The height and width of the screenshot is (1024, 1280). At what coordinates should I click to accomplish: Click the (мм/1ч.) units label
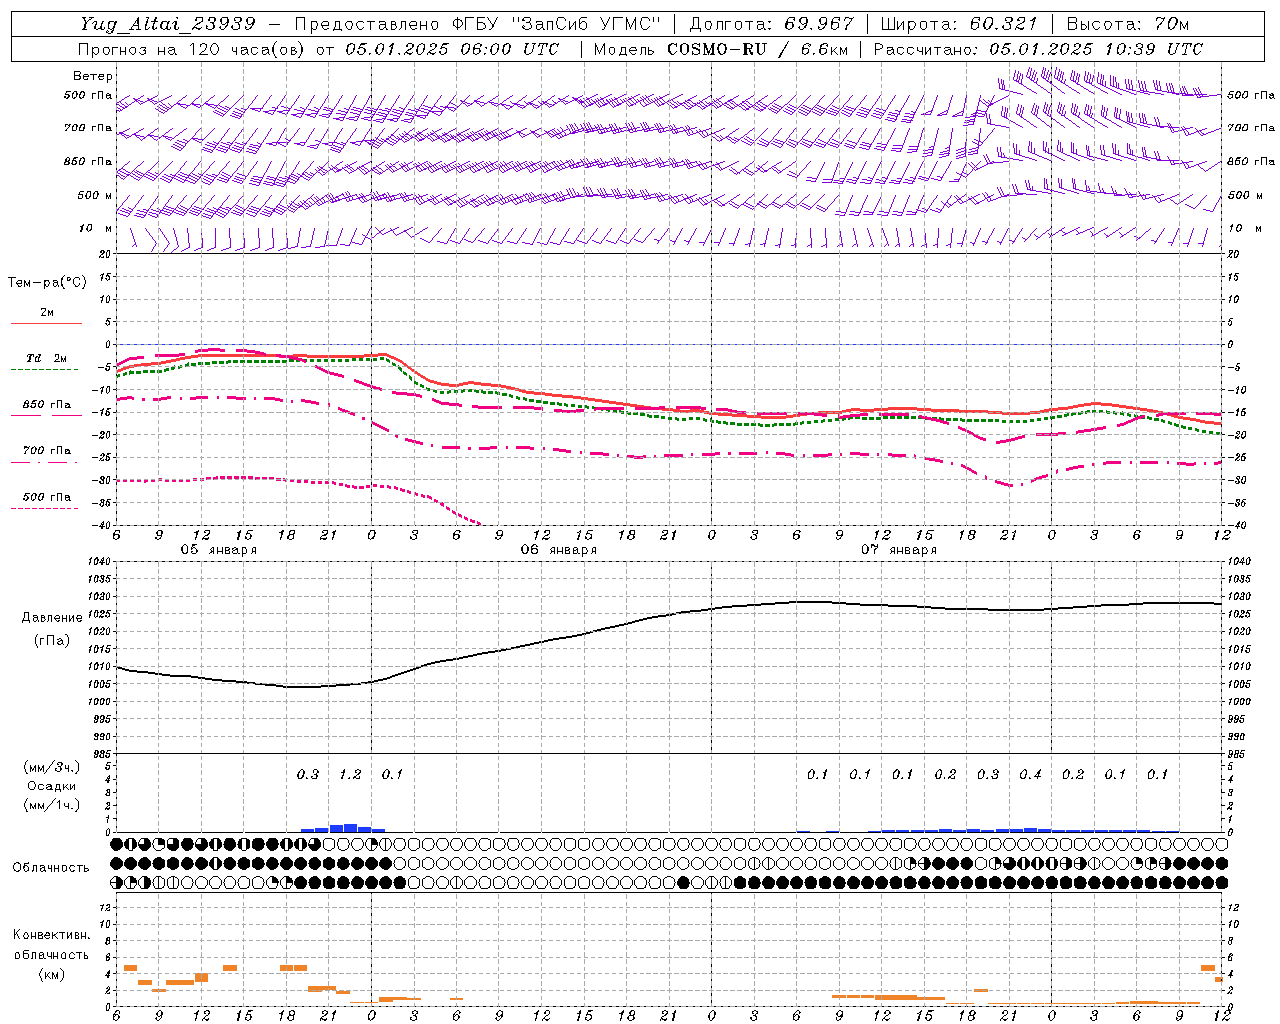pyautogui.click(x=51, y=805)
